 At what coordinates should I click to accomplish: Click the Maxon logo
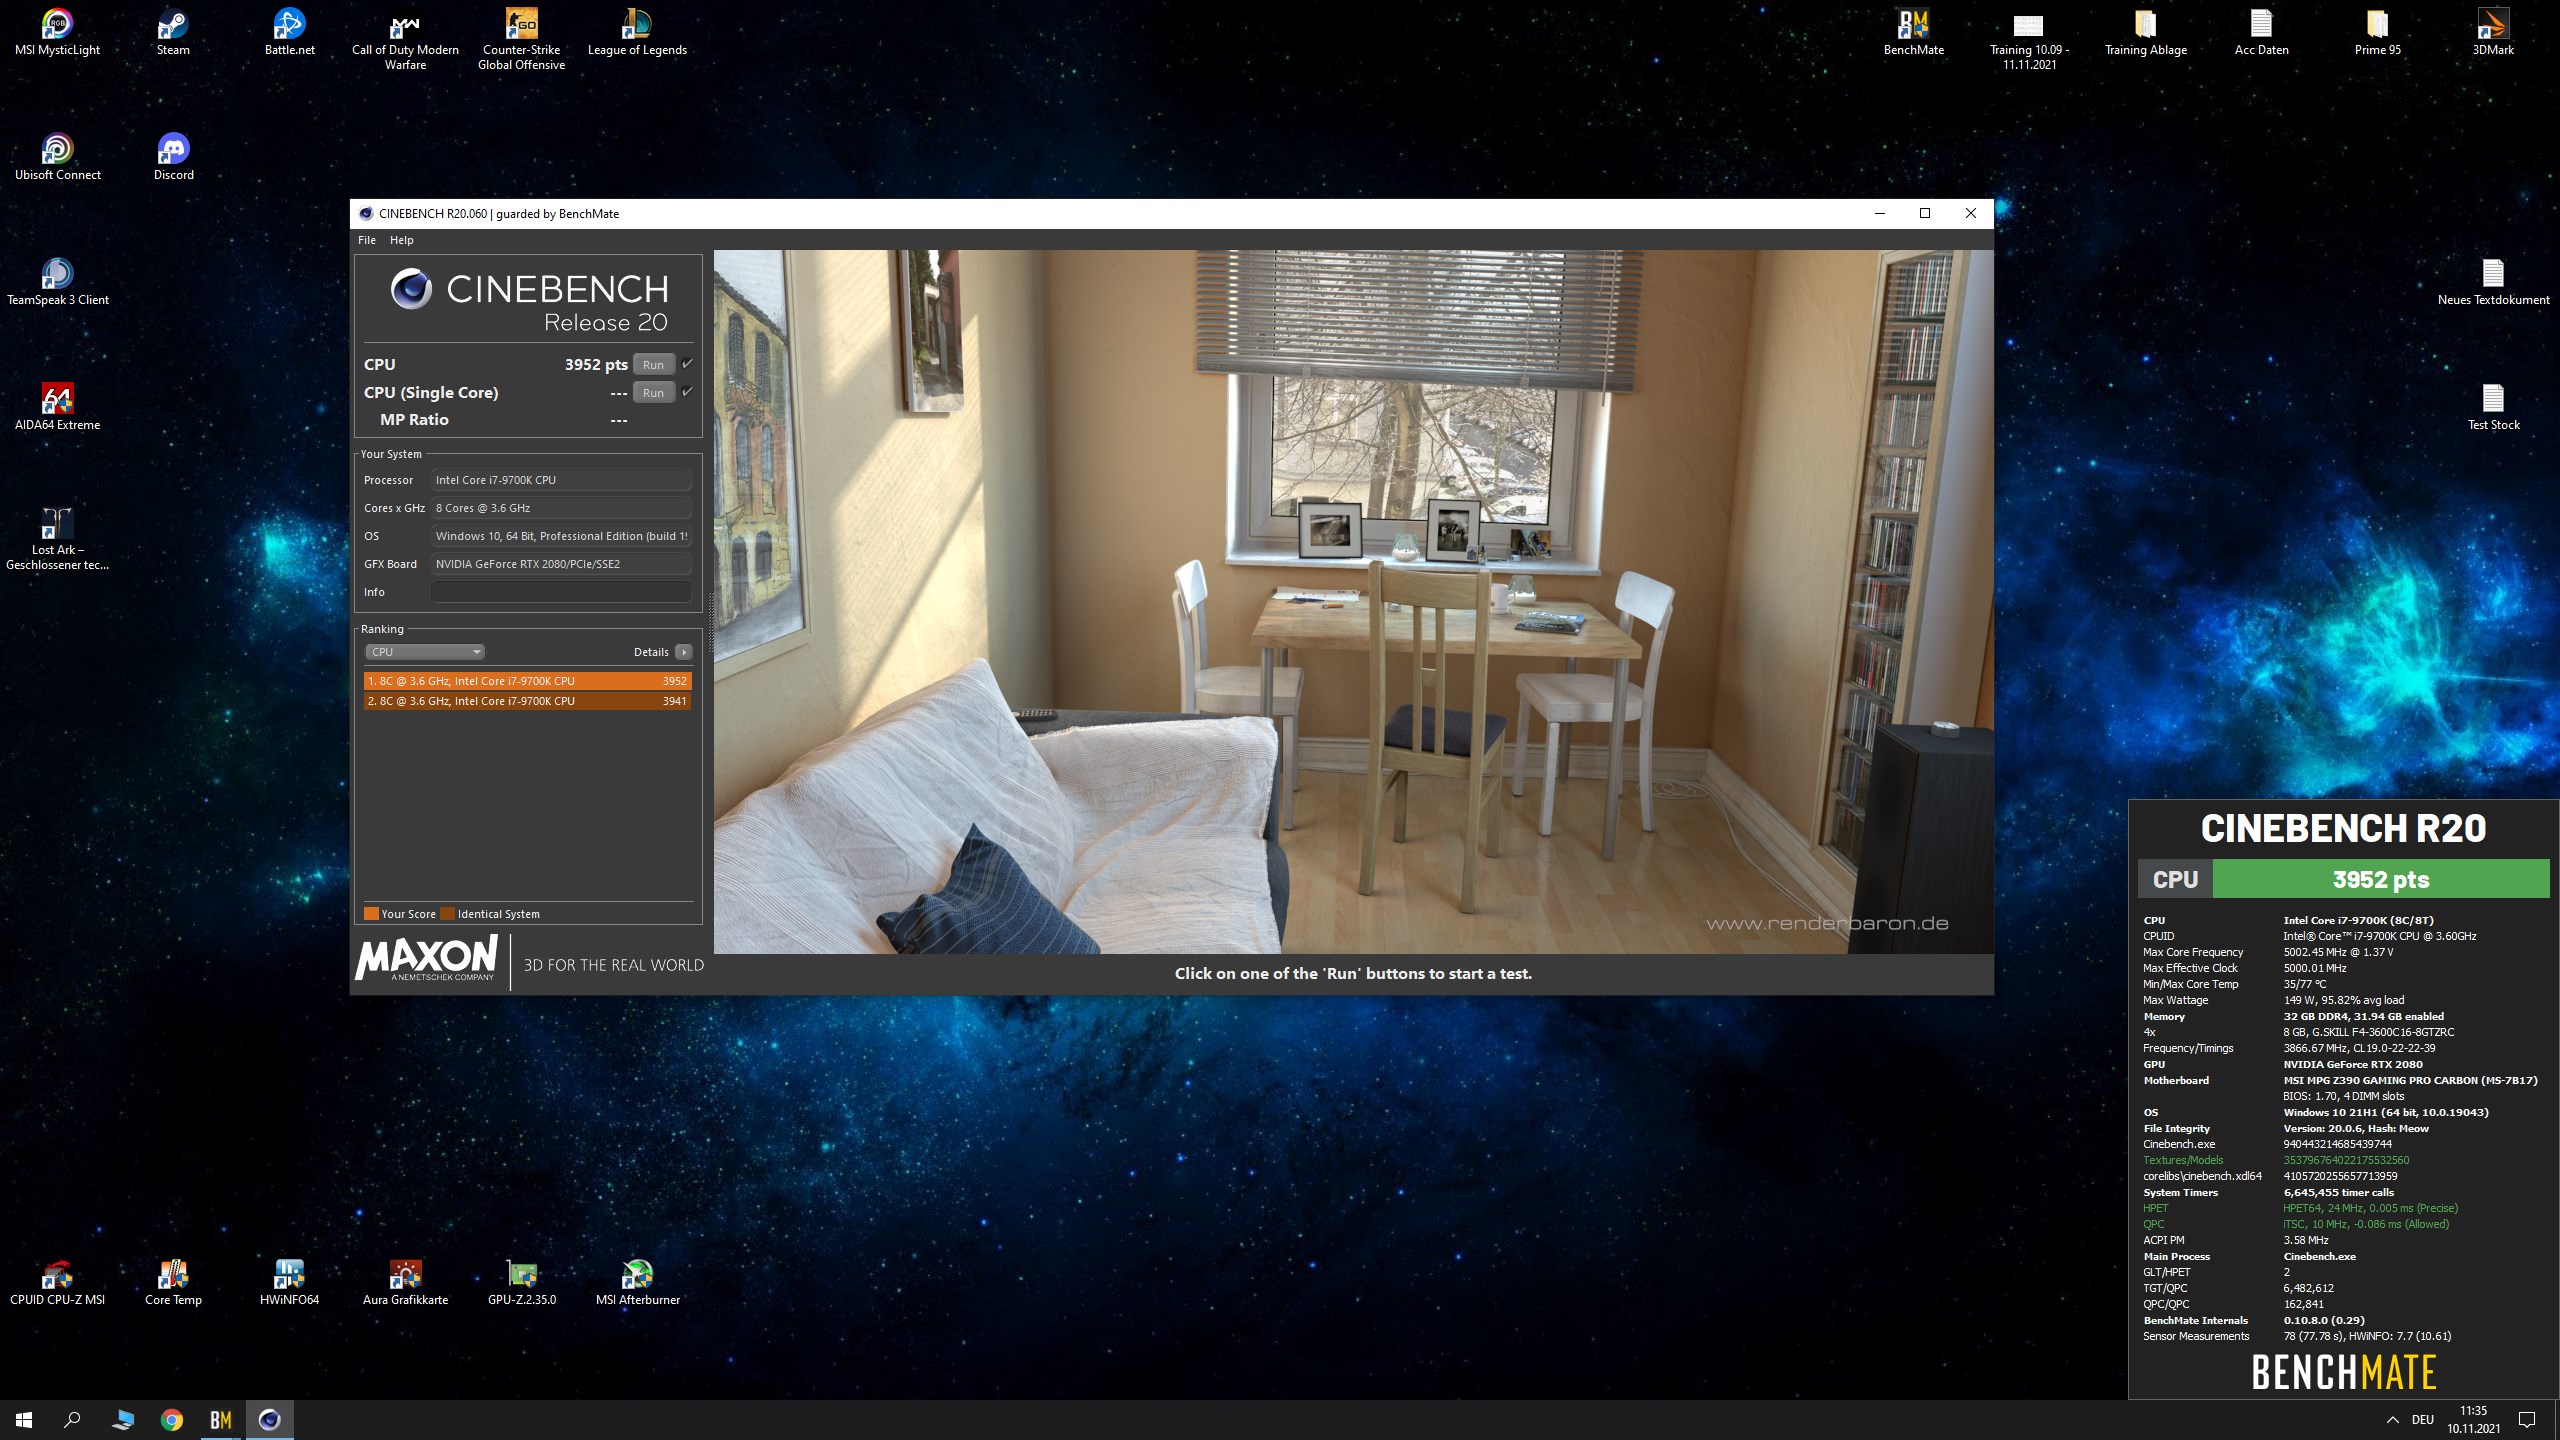pyautogui.click(x=427, y=958)
